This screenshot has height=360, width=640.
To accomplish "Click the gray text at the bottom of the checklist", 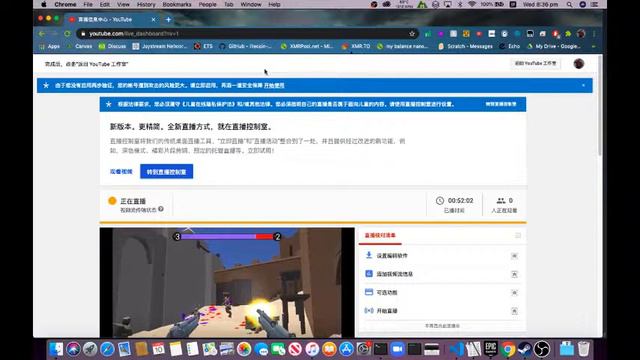I will pyautogui.click(x=442, y=326).
